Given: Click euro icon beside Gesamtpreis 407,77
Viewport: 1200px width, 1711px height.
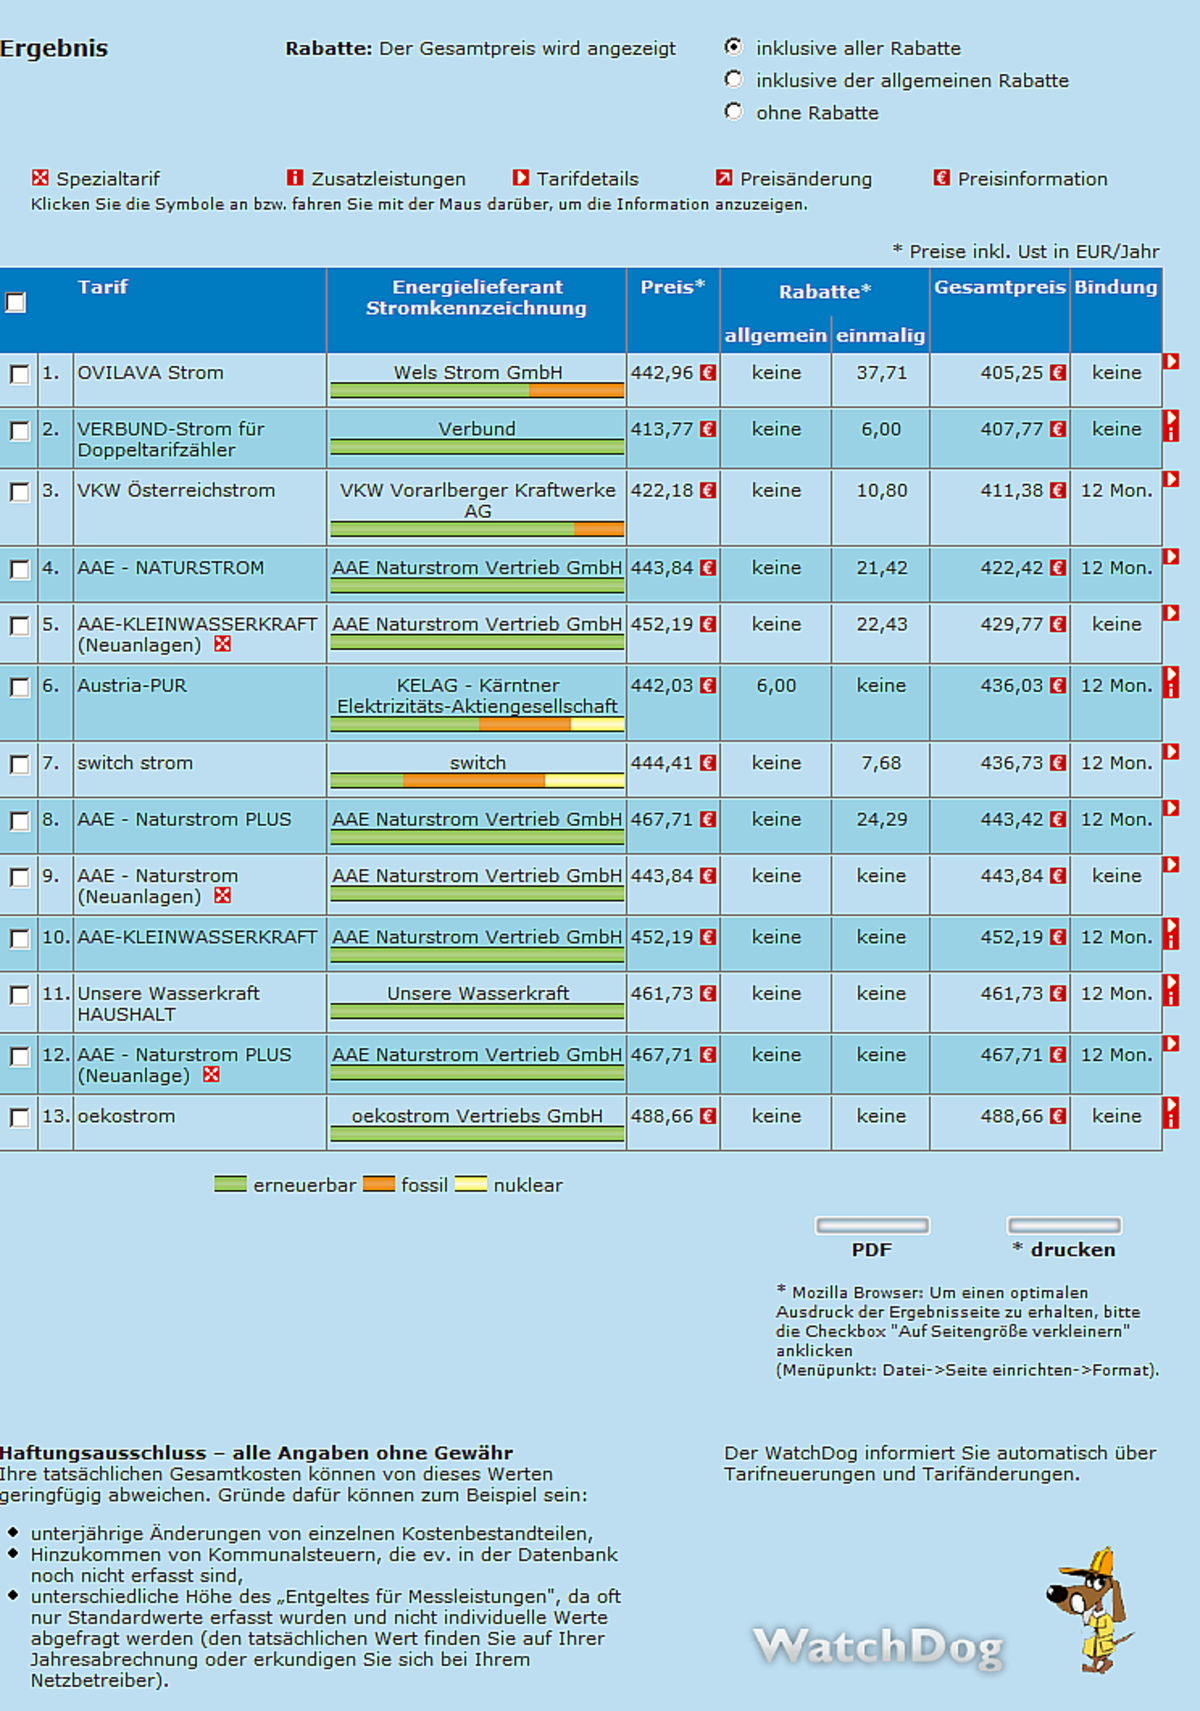Looking at the screenshot, I should tap(1058, 429).
